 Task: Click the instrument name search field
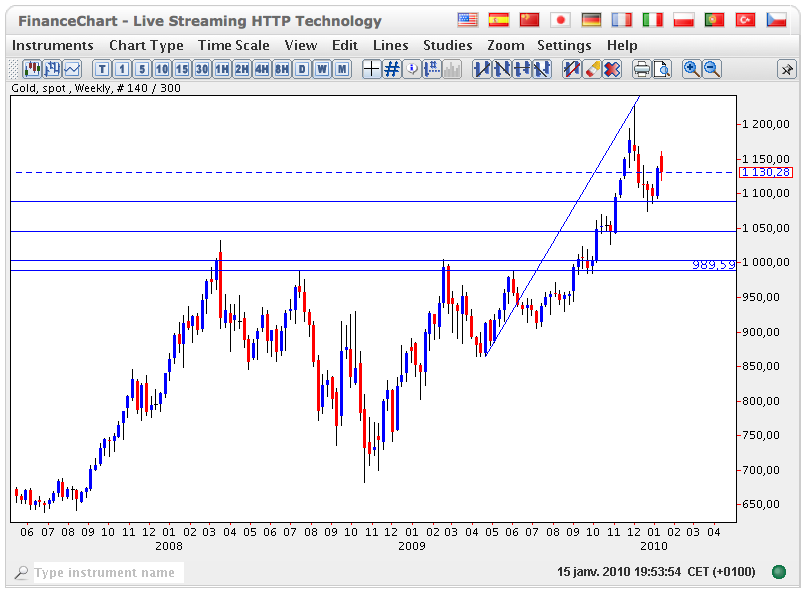point(106,573)
